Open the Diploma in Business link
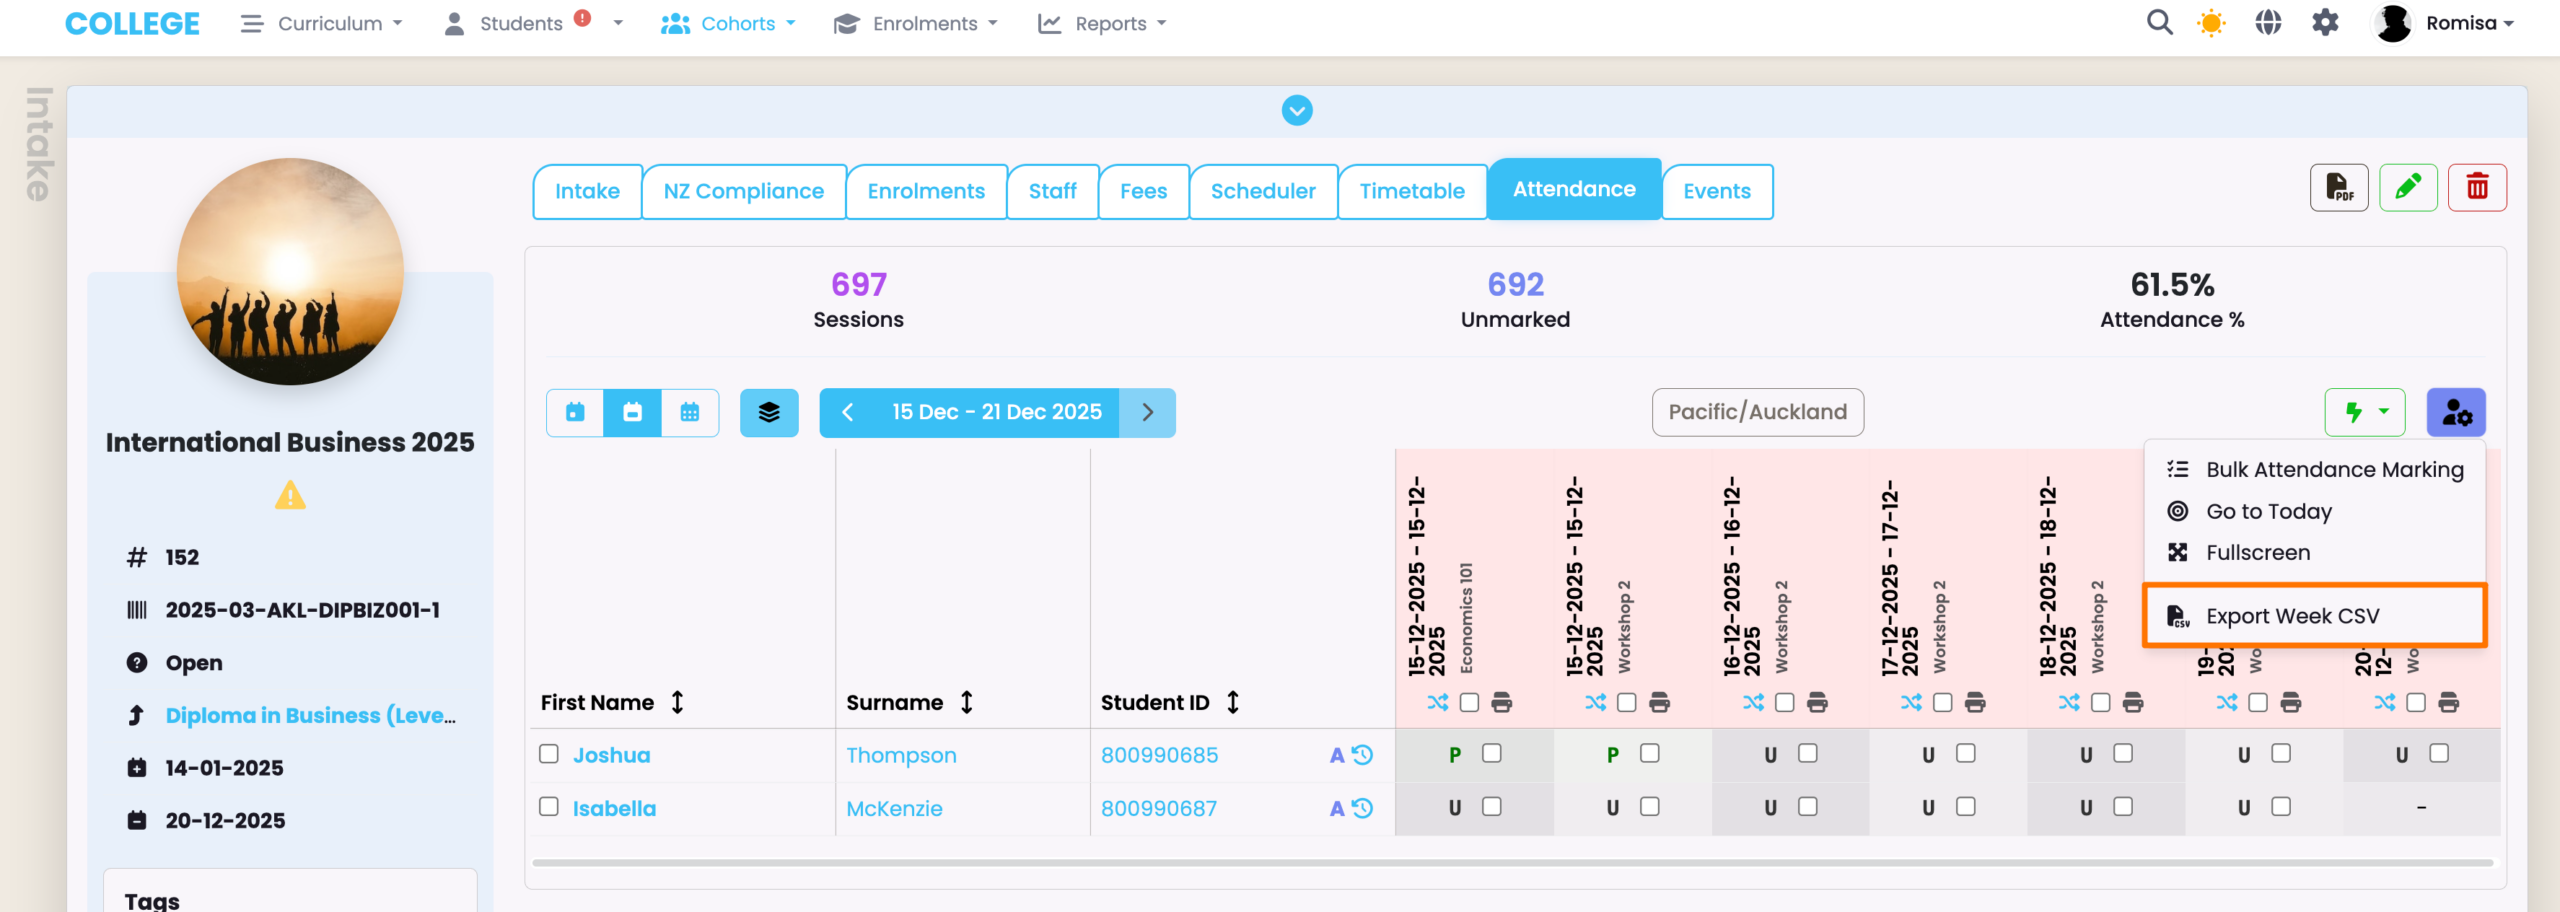 coord(310,716)
